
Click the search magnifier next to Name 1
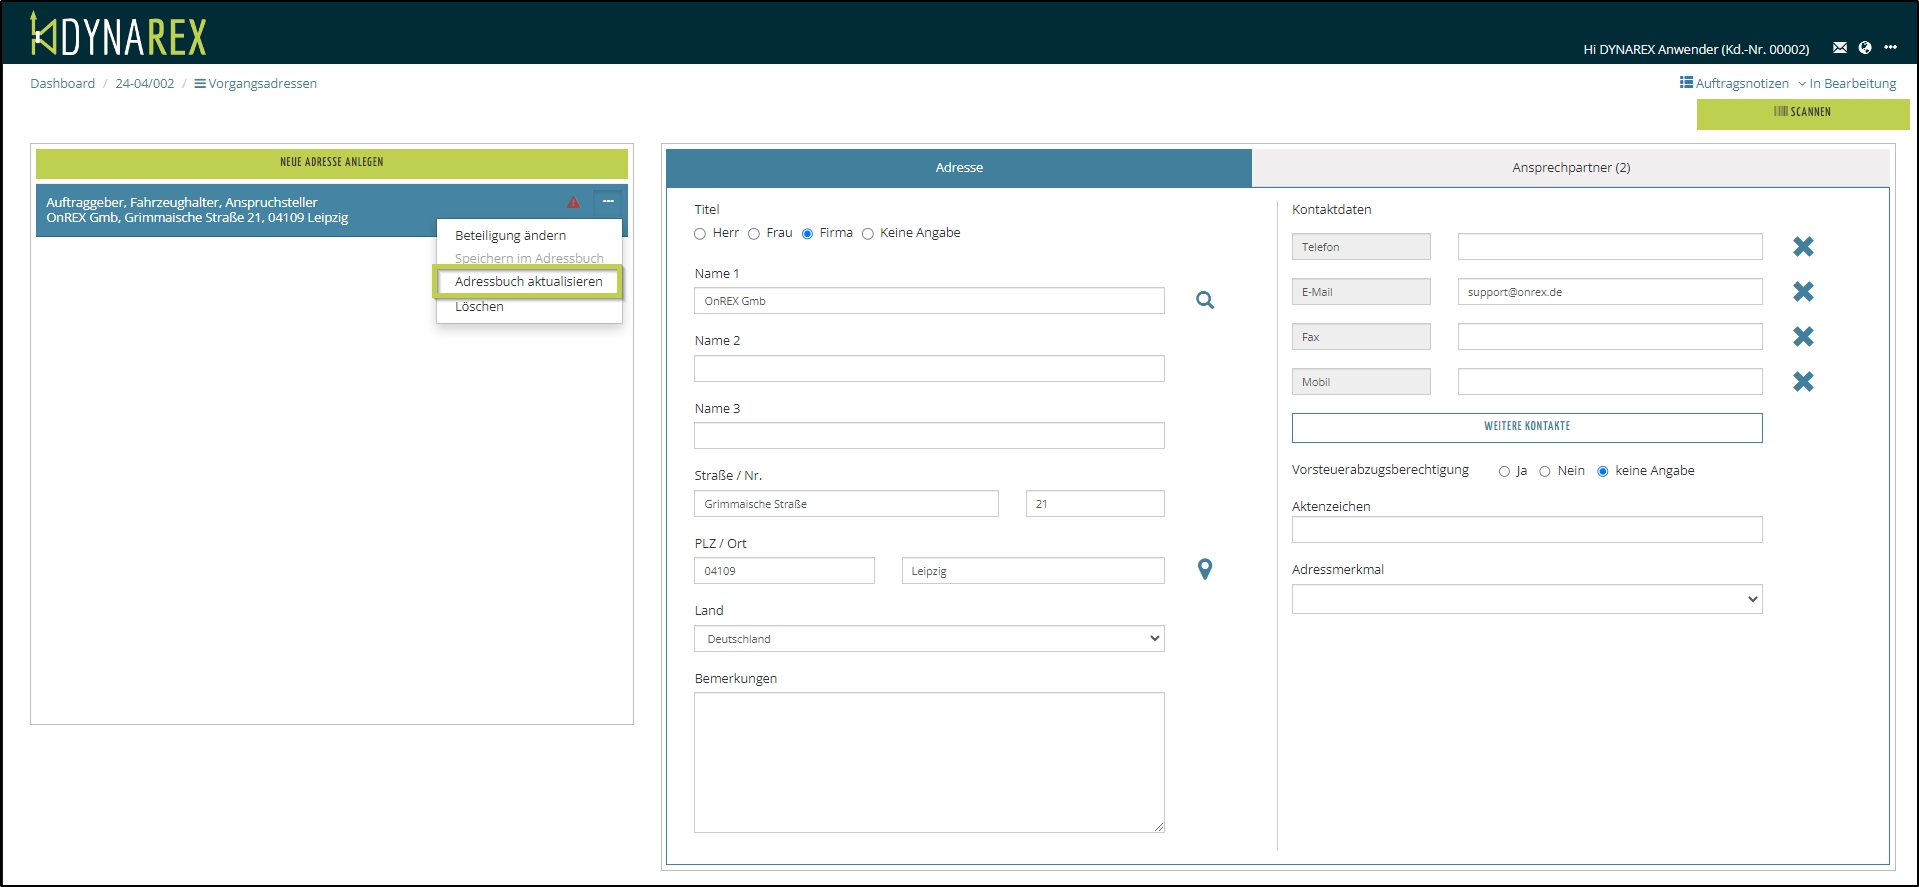1205,300
